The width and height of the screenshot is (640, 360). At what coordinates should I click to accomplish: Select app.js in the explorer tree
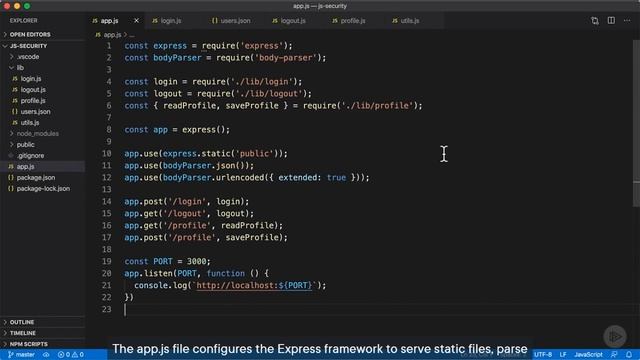point(25,167)
